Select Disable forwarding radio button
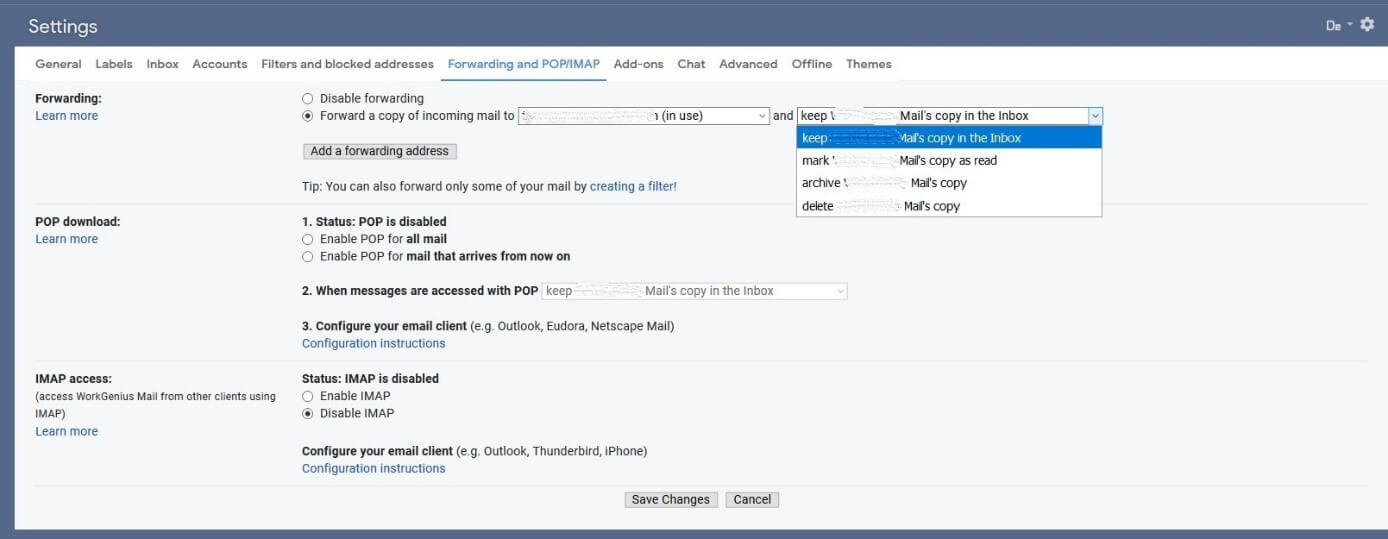This screenshot has width=1388, height=539. pyautogui.click(x=308, y=99)
